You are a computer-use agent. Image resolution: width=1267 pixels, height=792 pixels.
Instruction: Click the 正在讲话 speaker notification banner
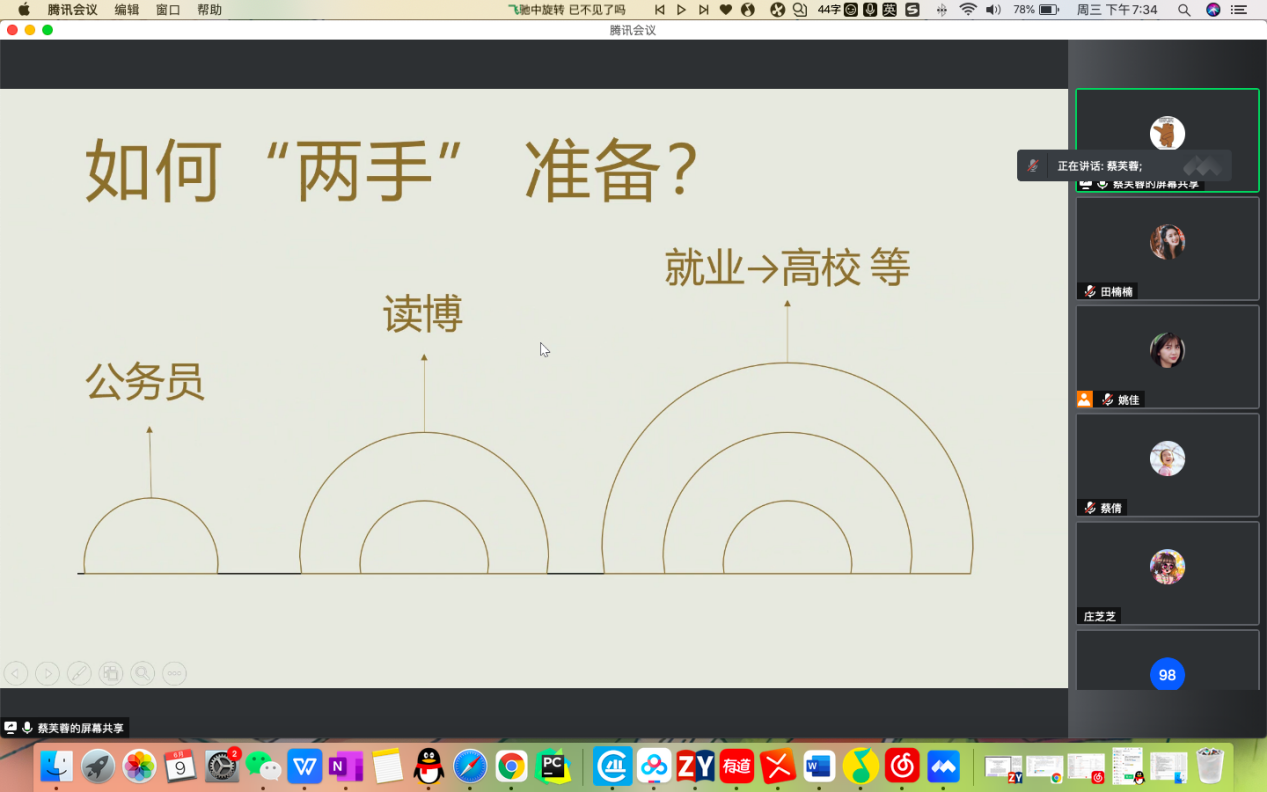click(1124, 166)
